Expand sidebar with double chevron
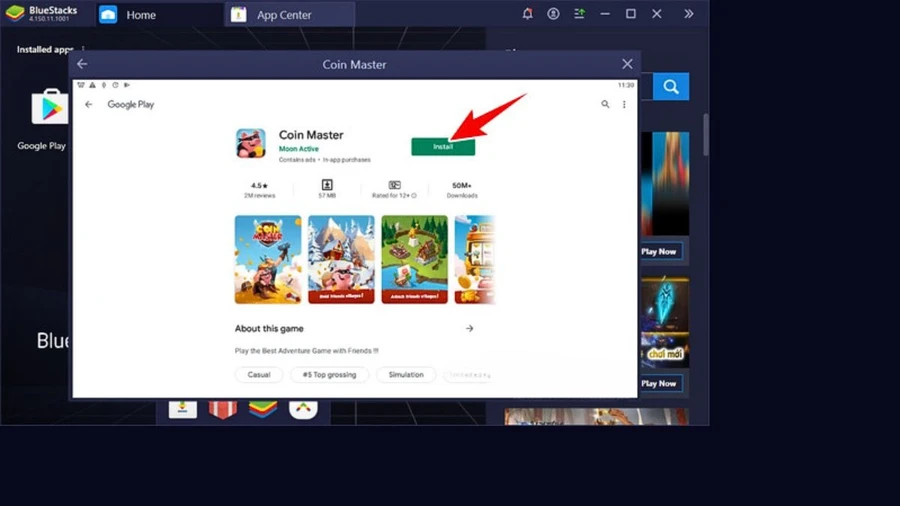The image size is (900, 506). pos(689,14)
